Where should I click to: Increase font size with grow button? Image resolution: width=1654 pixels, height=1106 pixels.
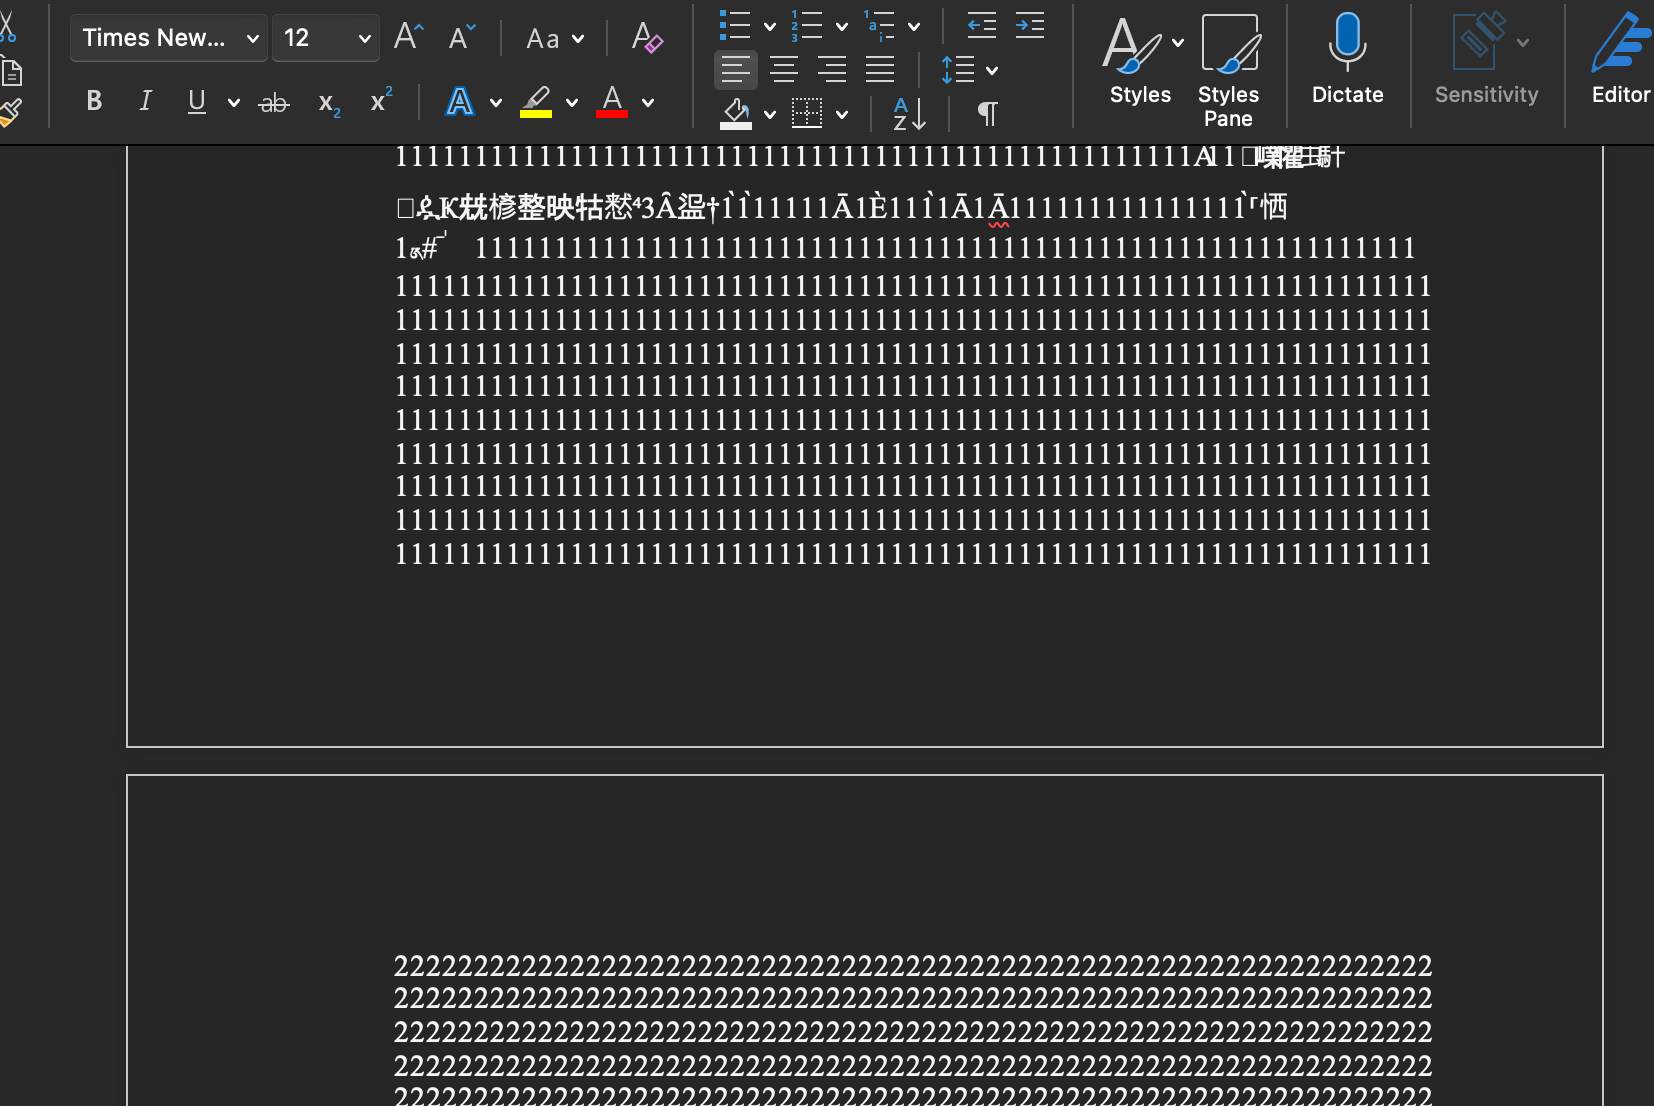(408, 37)
